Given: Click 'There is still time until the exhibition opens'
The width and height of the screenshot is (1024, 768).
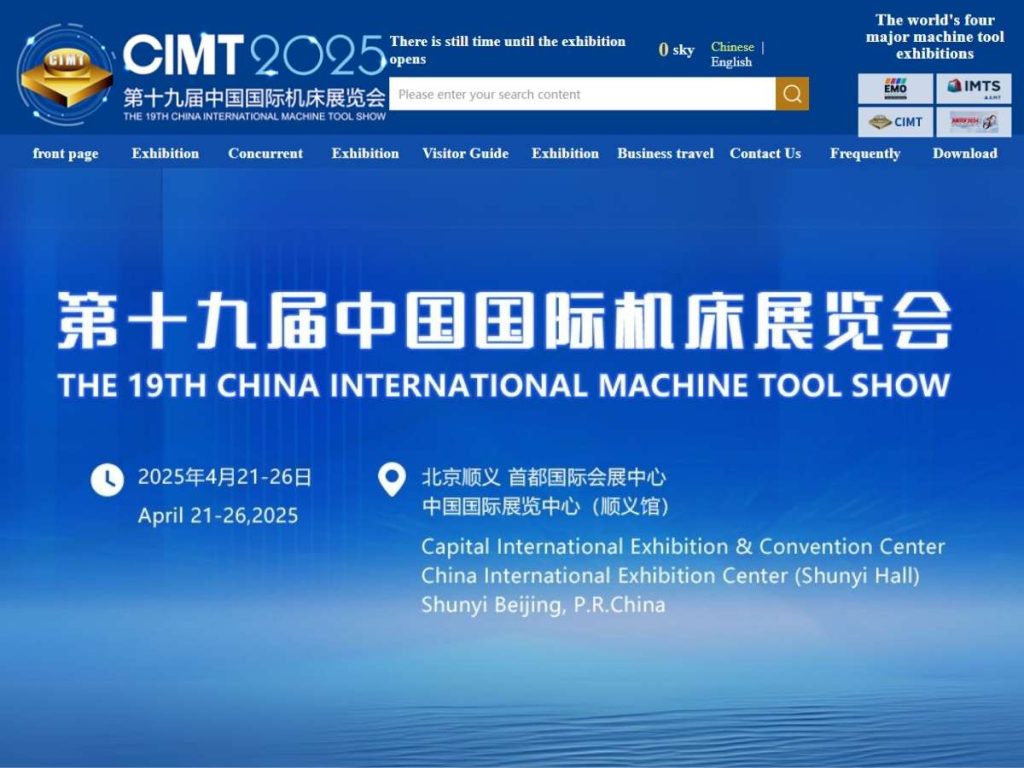Looking at the screenshot, I should [x=507, y=50].
